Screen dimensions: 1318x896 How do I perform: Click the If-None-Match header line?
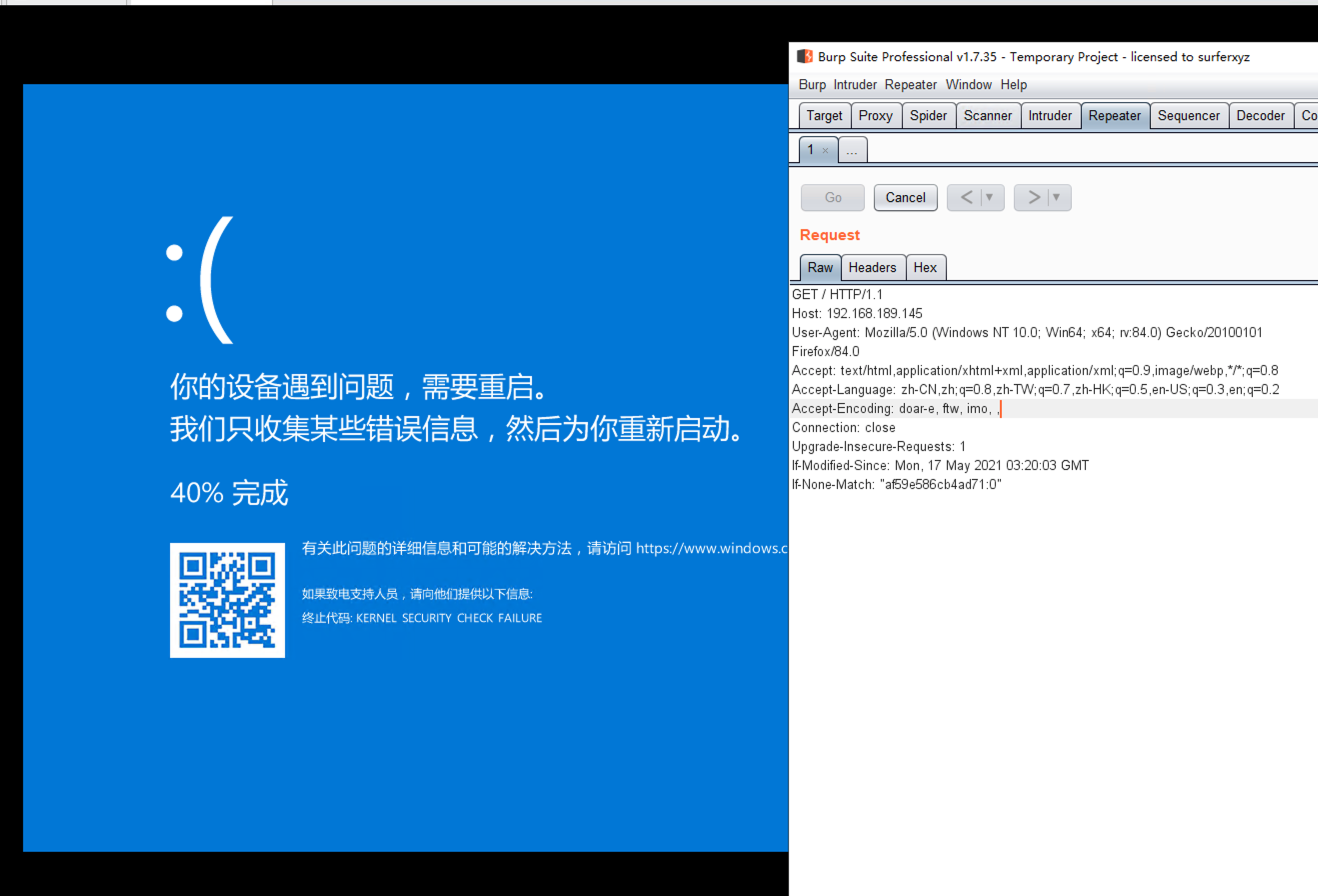897,485
